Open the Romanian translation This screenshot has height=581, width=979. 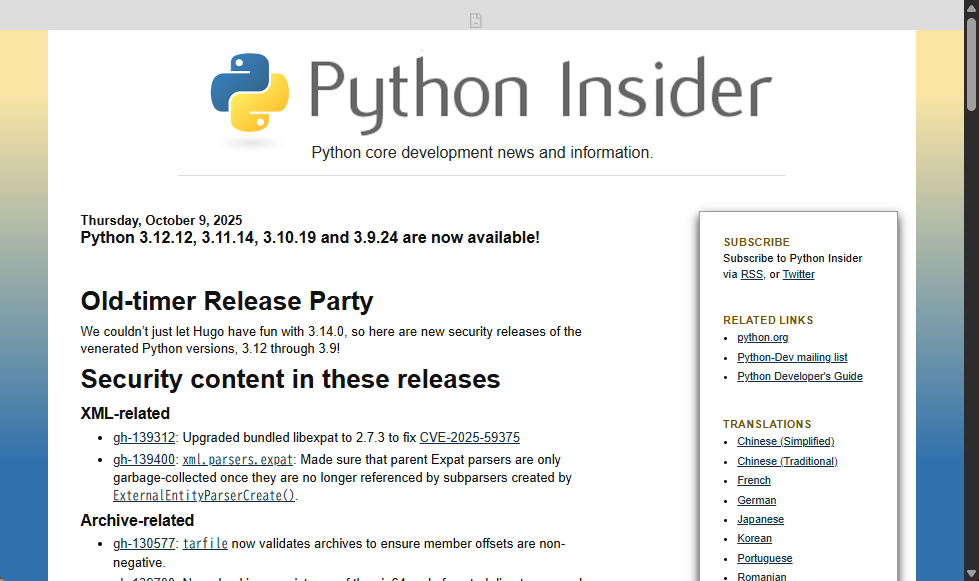[761, 576]
